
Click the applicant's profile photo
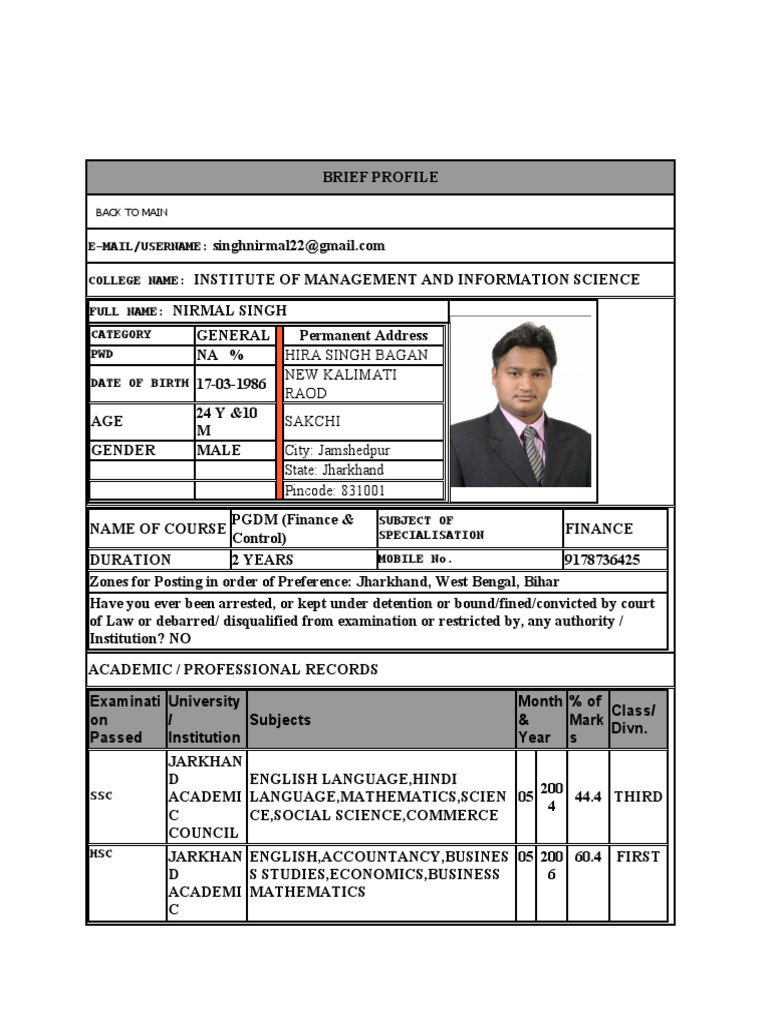[520, 403]
